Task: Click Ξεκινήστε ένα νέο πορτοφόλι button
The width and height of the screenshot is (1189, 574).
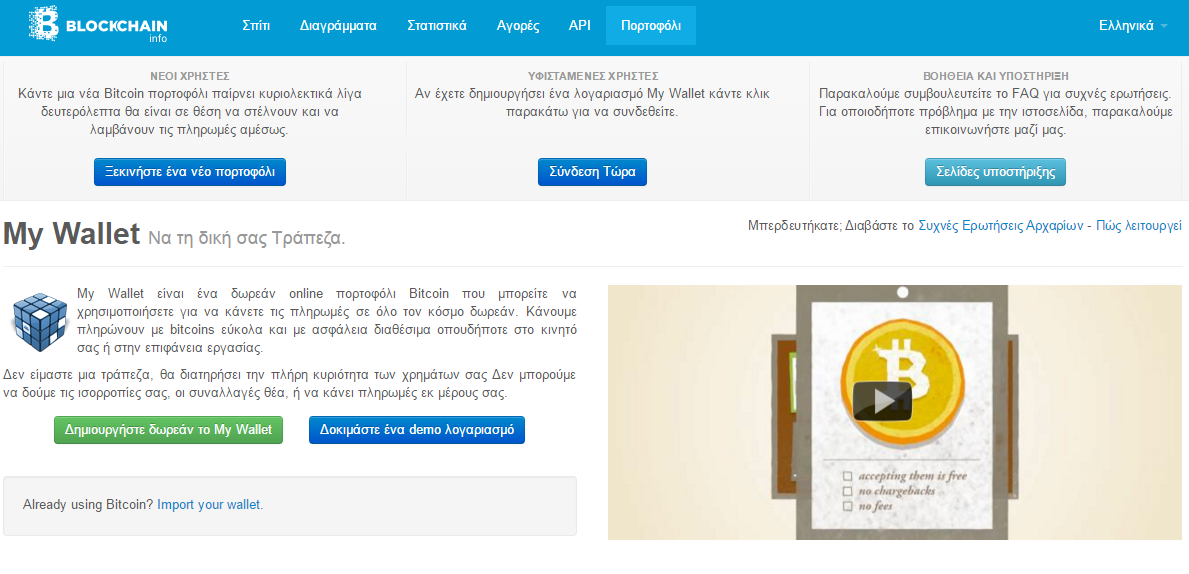Action: coord(190,172)
